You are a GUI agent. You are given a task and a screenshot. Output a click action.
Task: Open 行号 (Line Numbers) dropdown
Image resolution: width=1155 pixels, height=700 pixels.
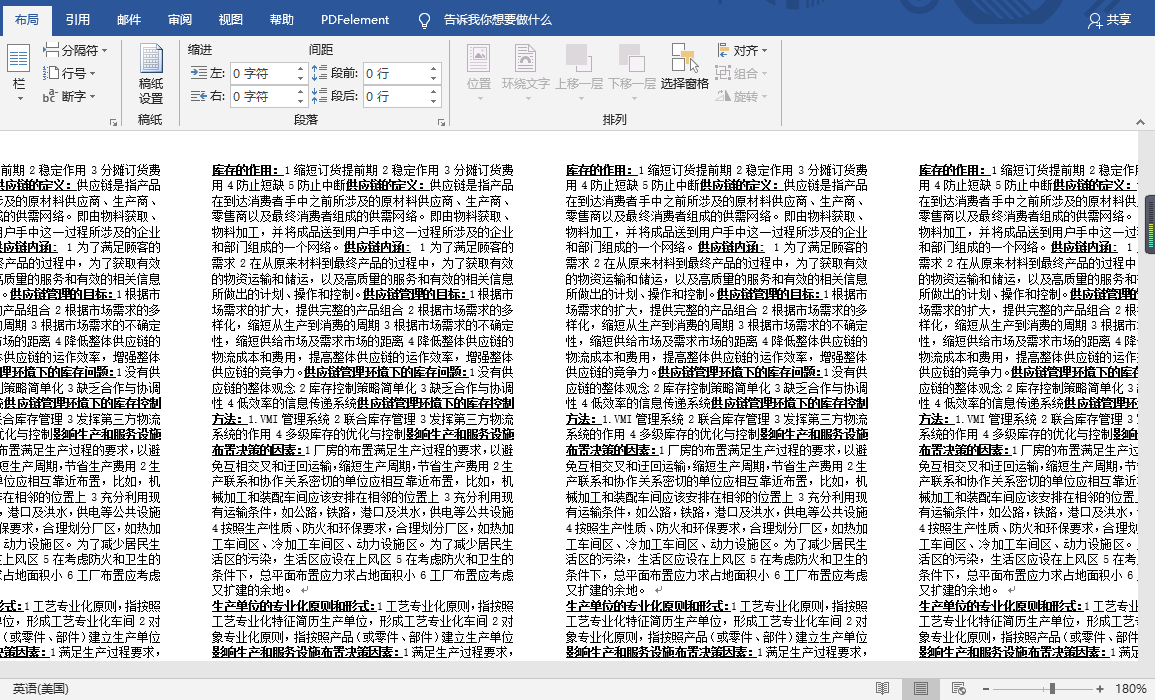click(69, 73)
